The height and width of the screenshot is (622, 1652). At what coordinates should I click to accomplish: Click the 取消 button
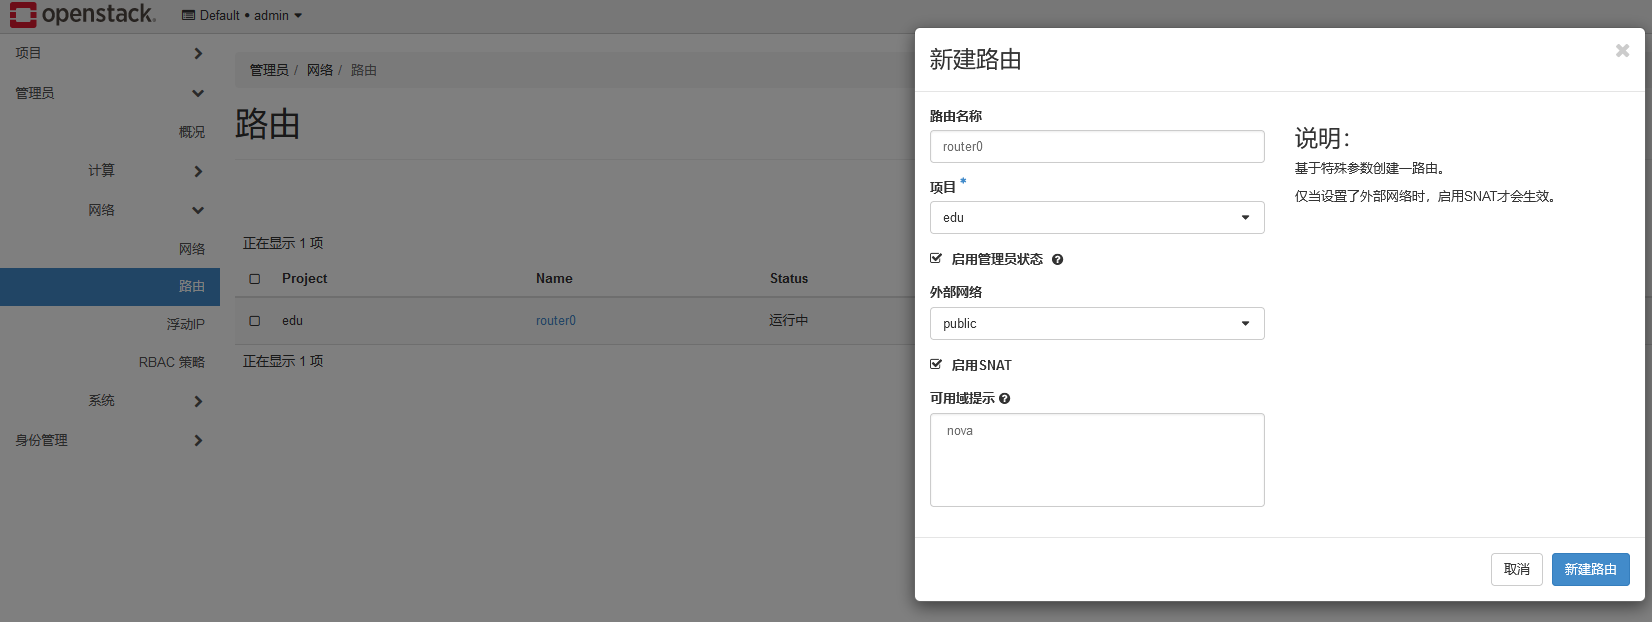(x=1516, y=569)
